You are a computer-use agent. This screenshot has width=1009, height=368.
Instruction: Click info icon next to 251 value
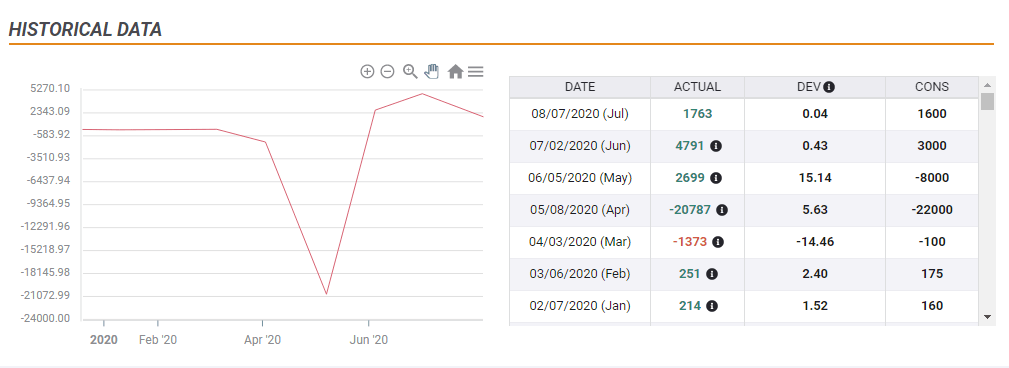[x=712, y=274]
